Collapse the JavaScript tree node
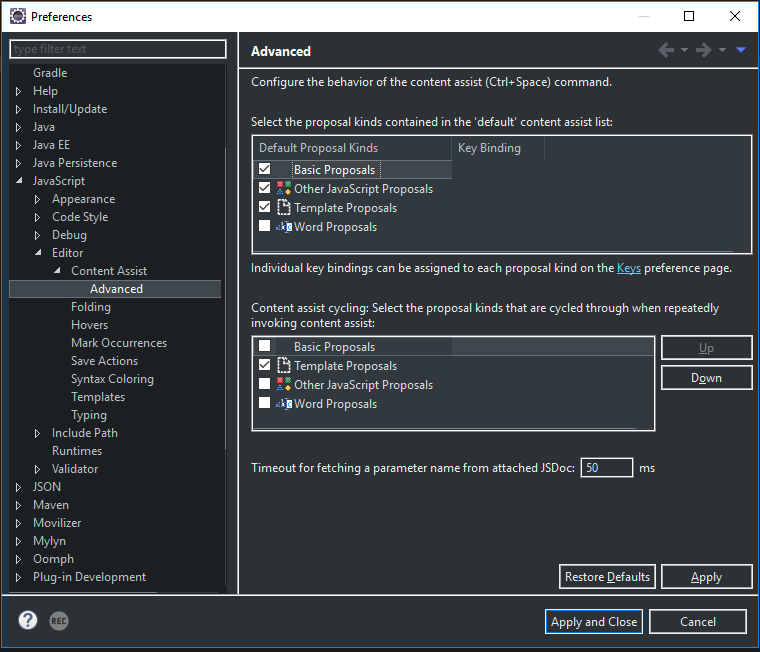Screen dimensions: 760x652 [x=19, y=180]
